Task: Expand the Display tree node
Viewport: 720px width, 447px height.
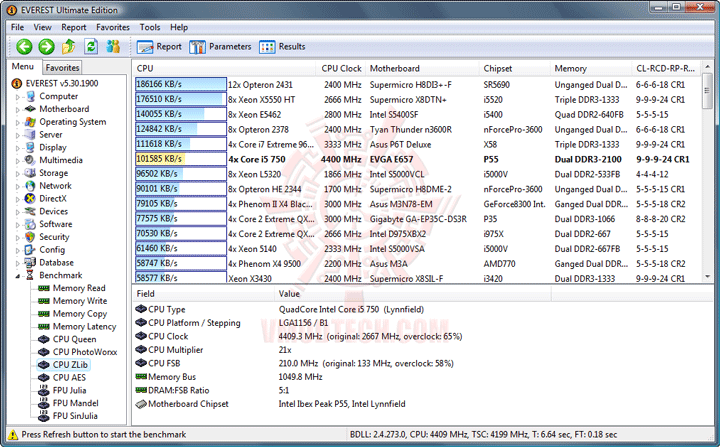Action: click(x=18, y=148)
